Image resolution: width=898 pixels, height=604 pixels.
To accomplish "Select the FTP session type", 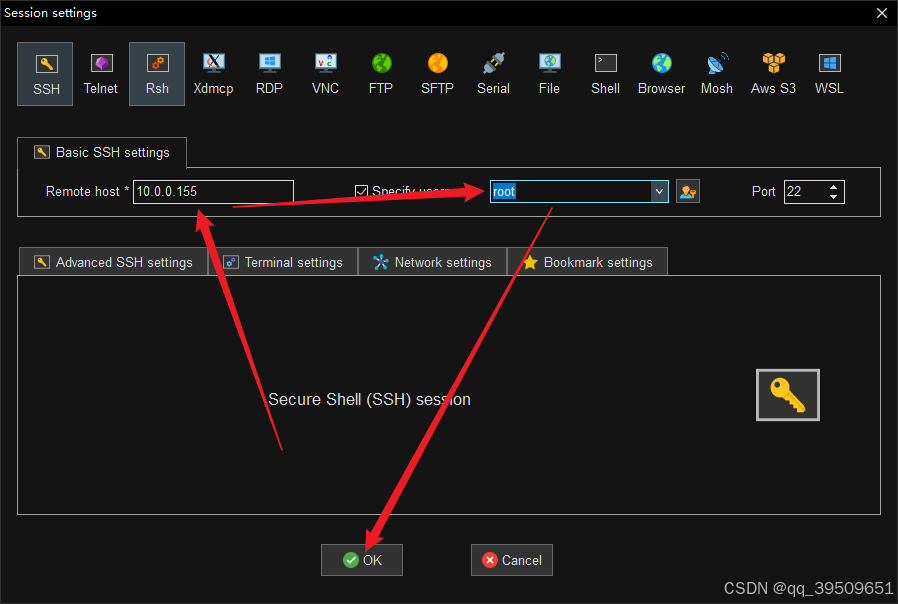I will point(381,74).
